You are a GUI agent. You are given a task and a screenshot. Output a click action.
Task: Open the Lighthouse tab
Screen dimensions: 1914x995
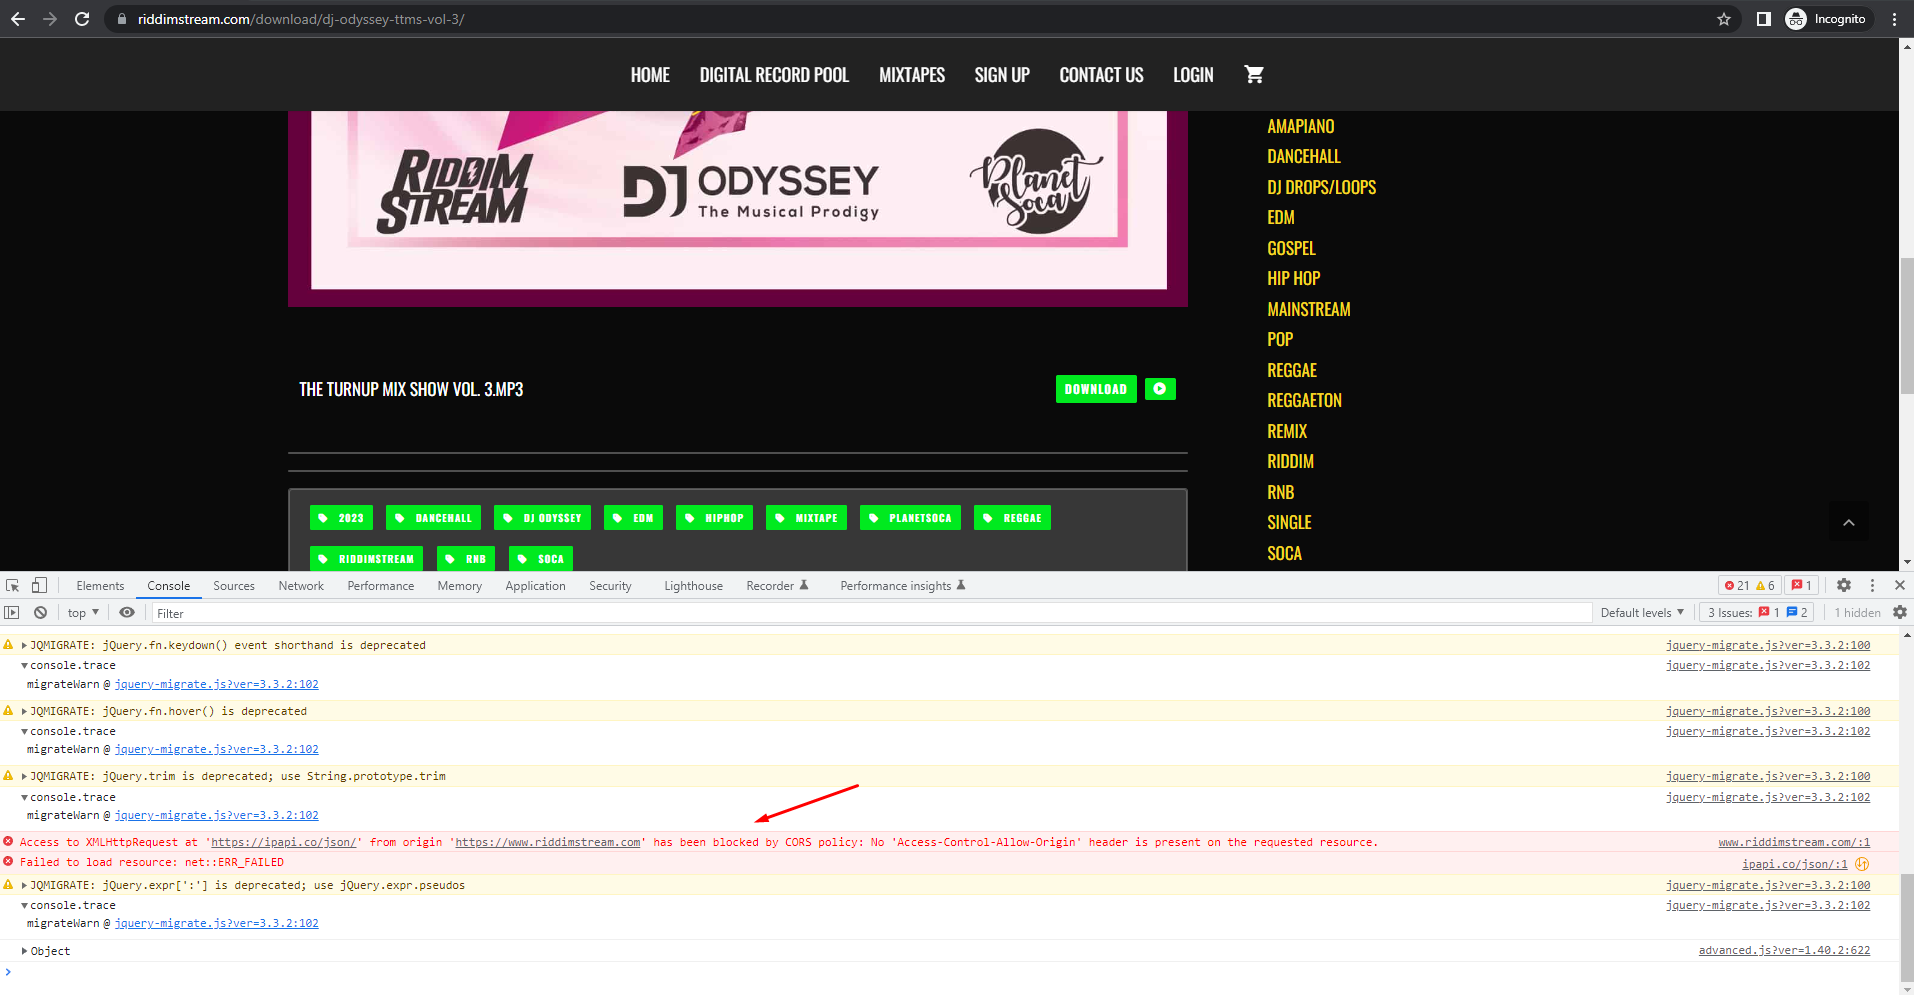(693, 586)
